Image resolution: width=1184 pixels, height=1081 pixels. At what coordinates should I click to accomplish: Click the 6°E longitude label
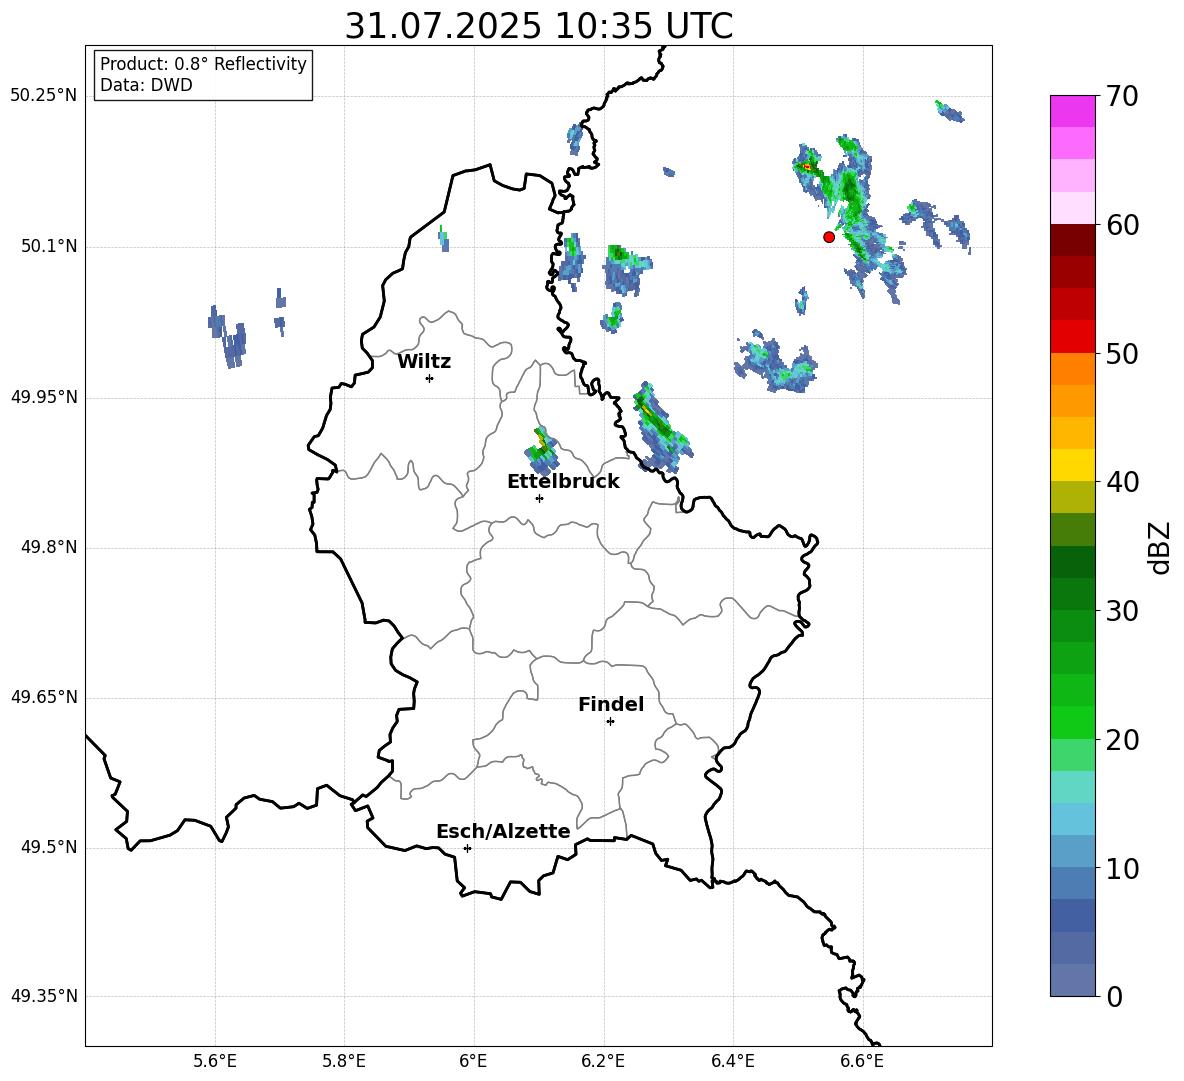[473, 1061]
